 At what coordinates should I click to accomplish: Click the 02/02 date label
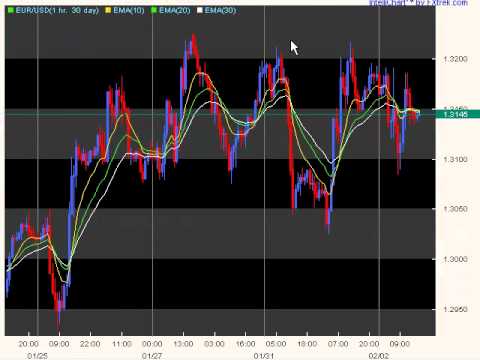tap(379, 356)
